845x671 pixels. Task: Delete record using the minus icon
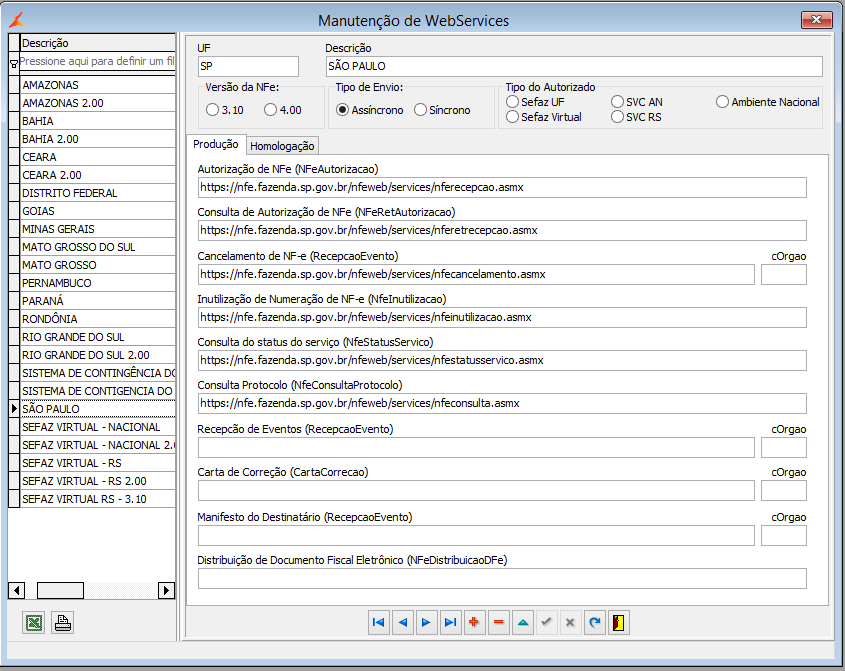point(498,622)
